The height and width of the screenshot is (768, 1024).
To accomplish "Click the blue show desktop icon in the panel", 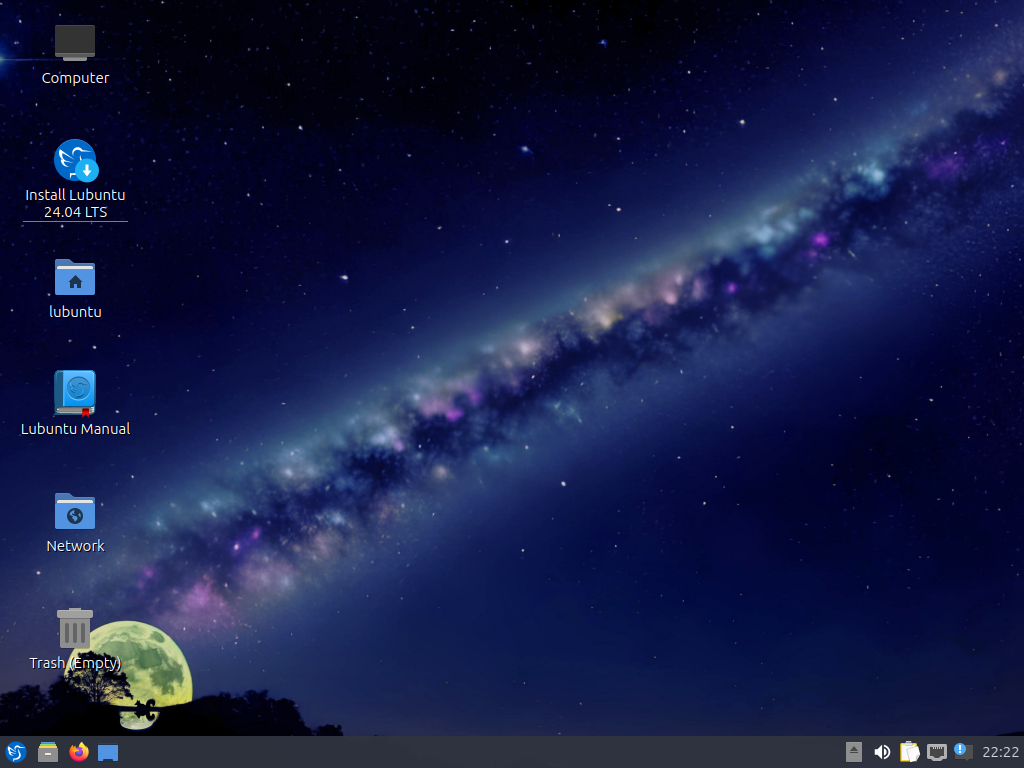I will click(108, 752).
